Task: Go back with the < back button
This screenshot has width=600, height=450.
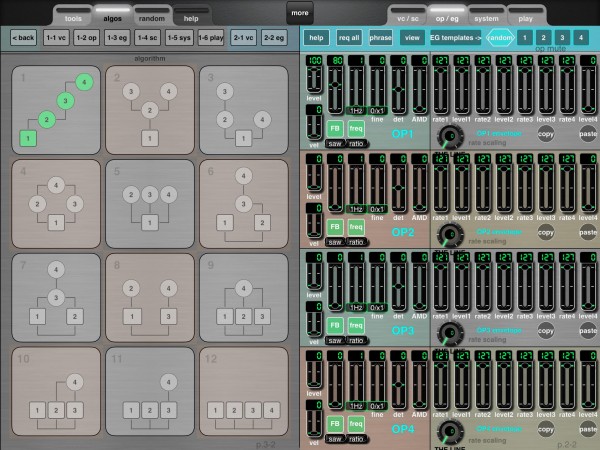Action: click(23, 38)
